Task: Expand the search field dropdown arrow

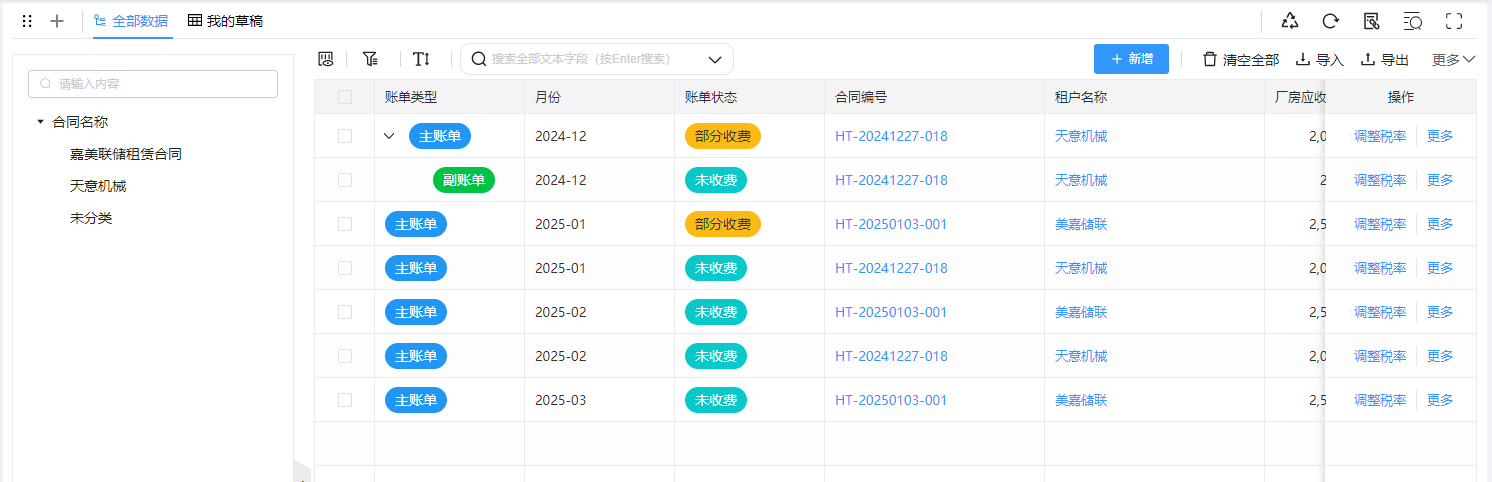Action: 715,59
